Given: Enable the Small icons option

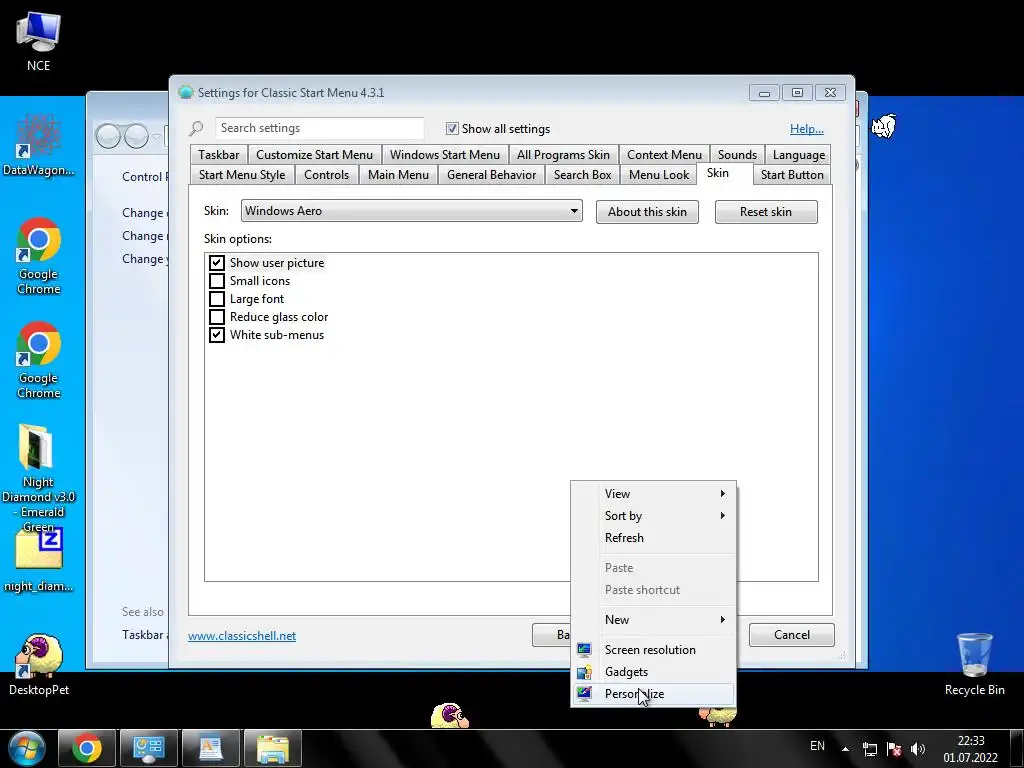Looking at the screenshot, I should [217, 281].
